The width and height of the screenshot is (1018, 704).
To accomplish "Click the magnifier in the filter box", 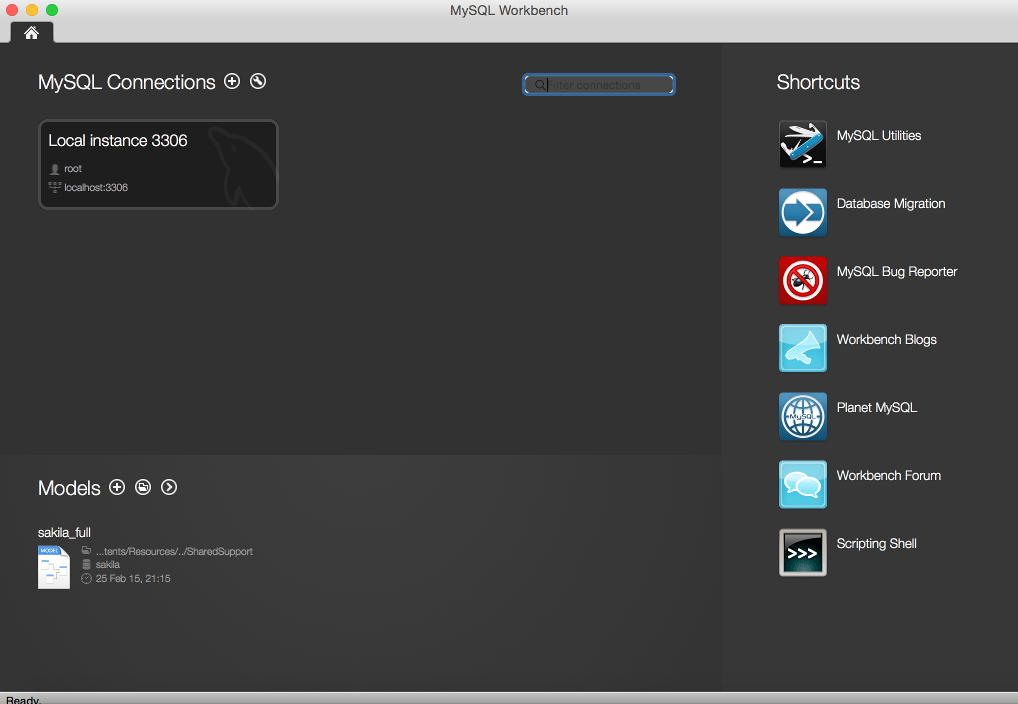I will (x=538, y=85).
